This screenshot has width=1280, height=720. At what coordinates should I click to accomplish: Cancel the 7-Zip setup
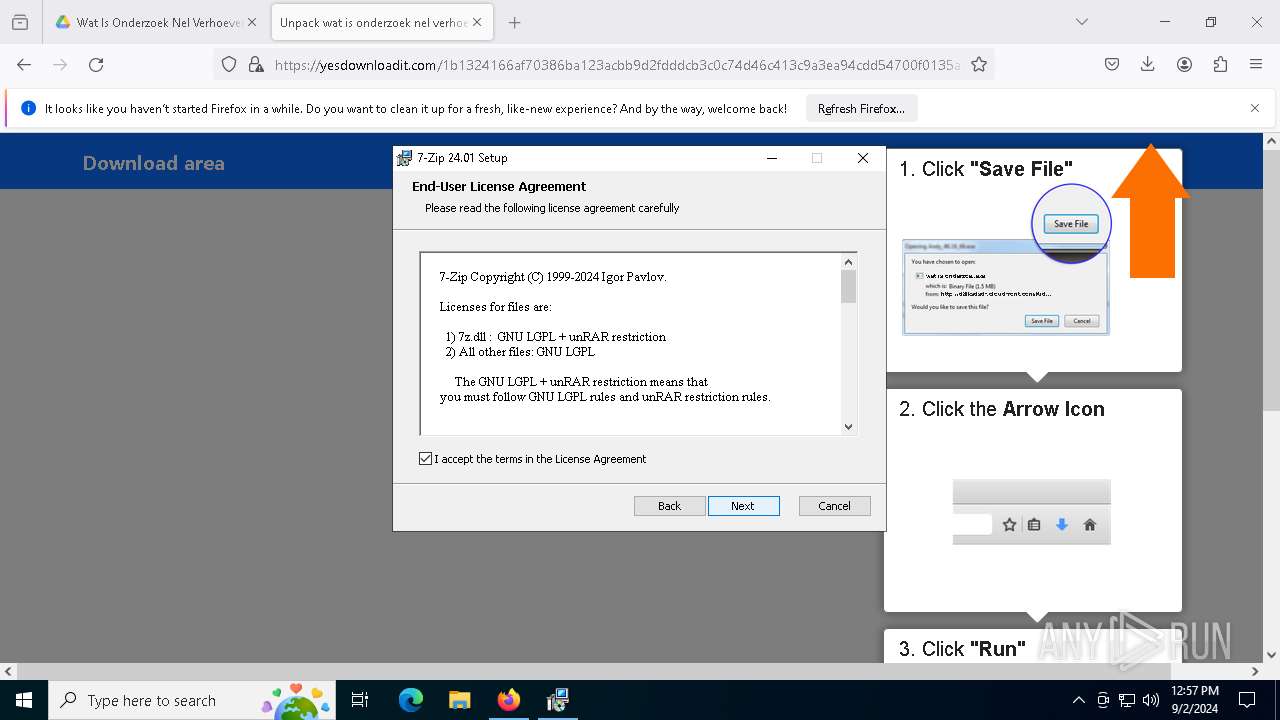[x=835, y=506]
